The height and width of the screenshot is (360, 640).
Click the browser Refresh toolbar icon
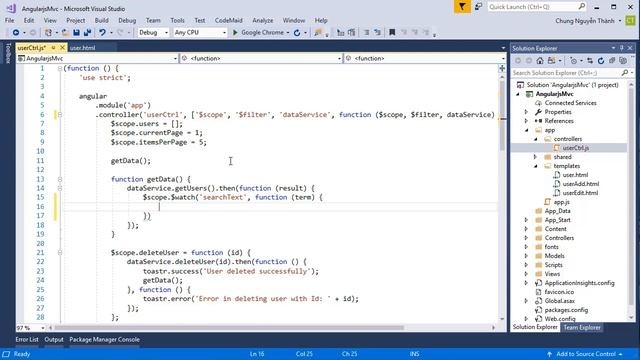coord(297,33)
